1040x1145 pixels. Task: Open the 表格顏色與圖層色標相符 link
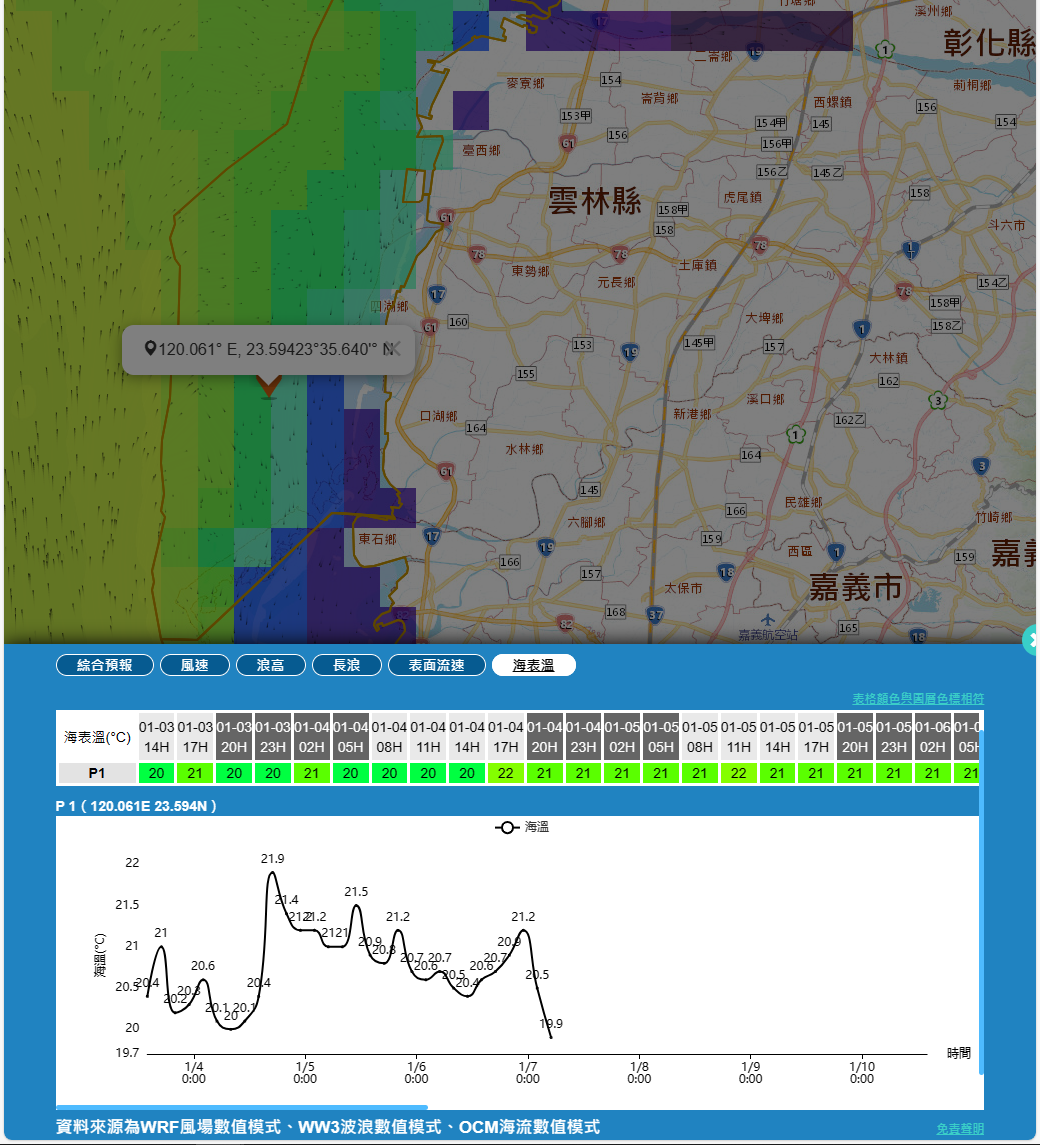click(x=917, y=698)
